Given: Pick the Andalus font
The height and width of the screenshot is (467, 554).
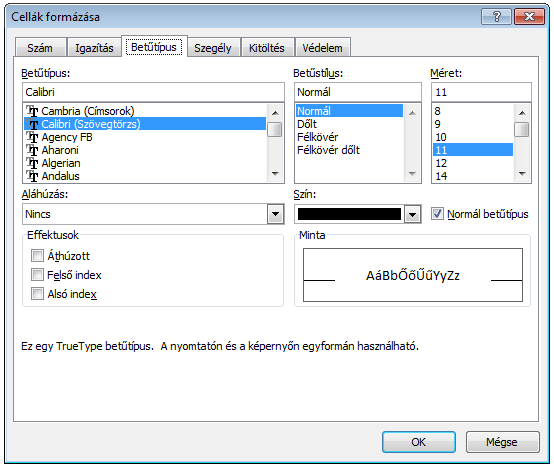Looking at the screenshot, I should [145, 176].
